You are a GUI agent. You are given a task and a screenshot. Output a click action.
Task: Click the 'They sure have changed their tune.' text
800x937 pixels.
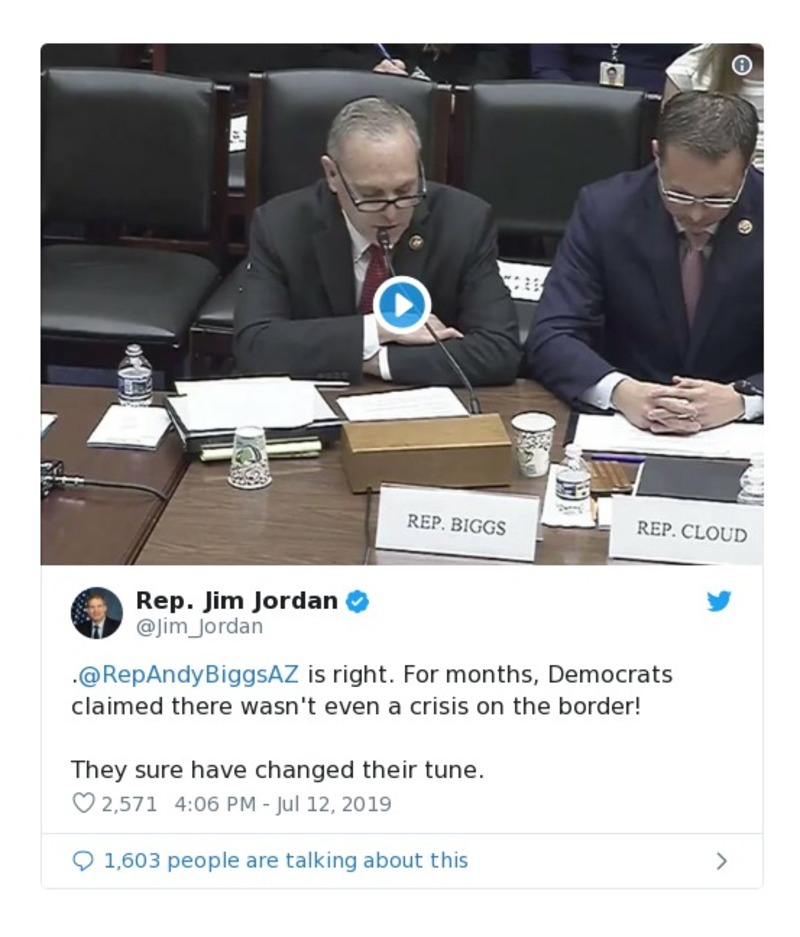tap(277, 770)
